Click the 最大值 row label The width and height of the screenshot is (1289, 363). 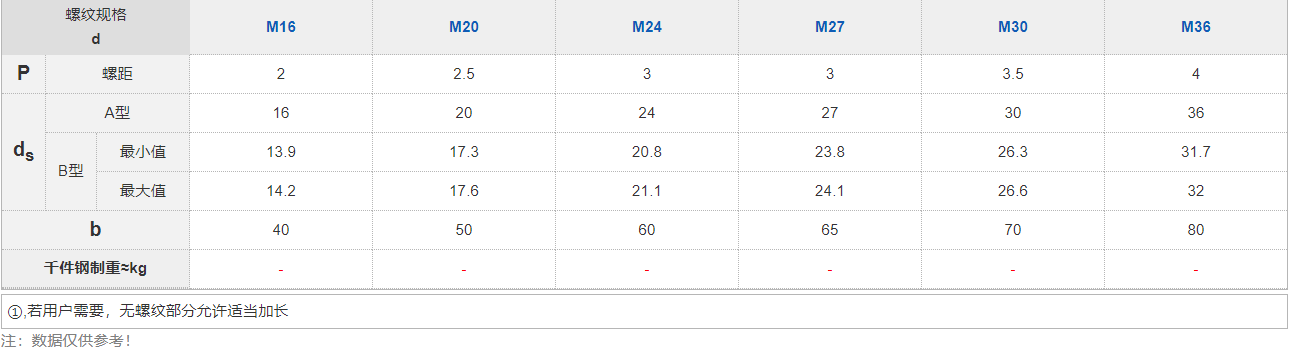142,191
